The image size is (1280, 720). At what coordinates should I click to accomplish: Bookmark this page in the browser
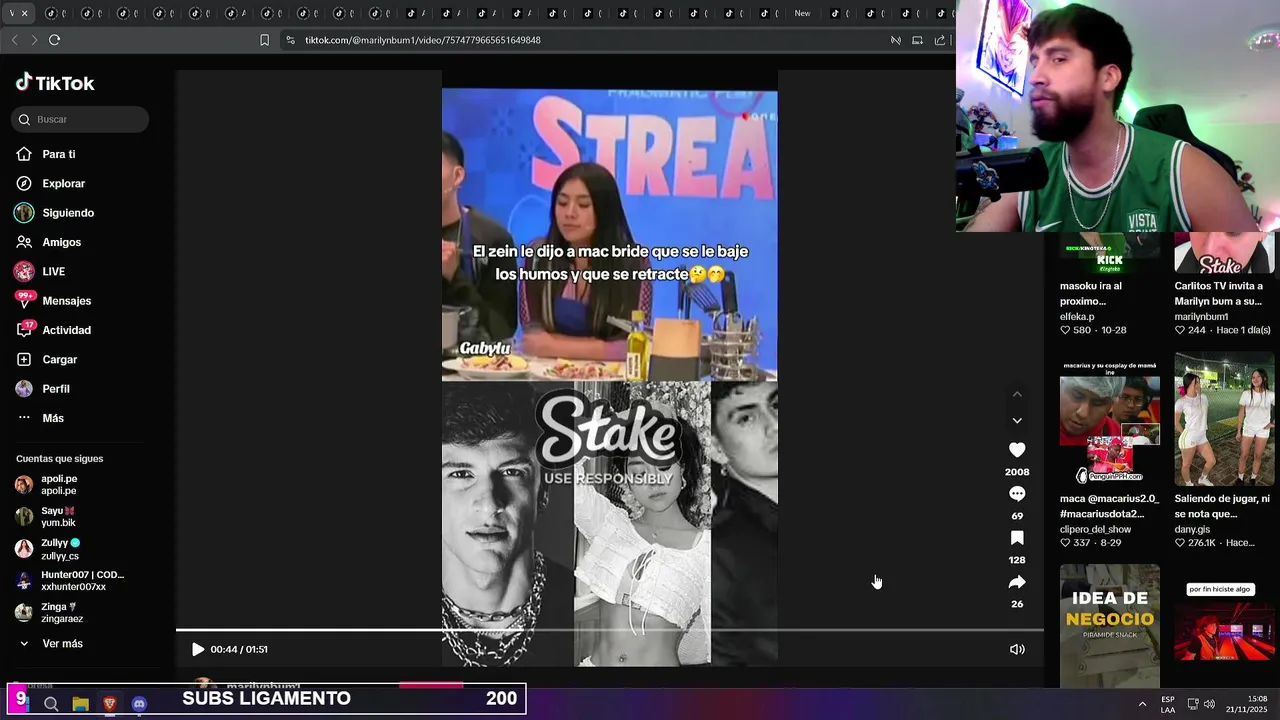click(264, 40)
